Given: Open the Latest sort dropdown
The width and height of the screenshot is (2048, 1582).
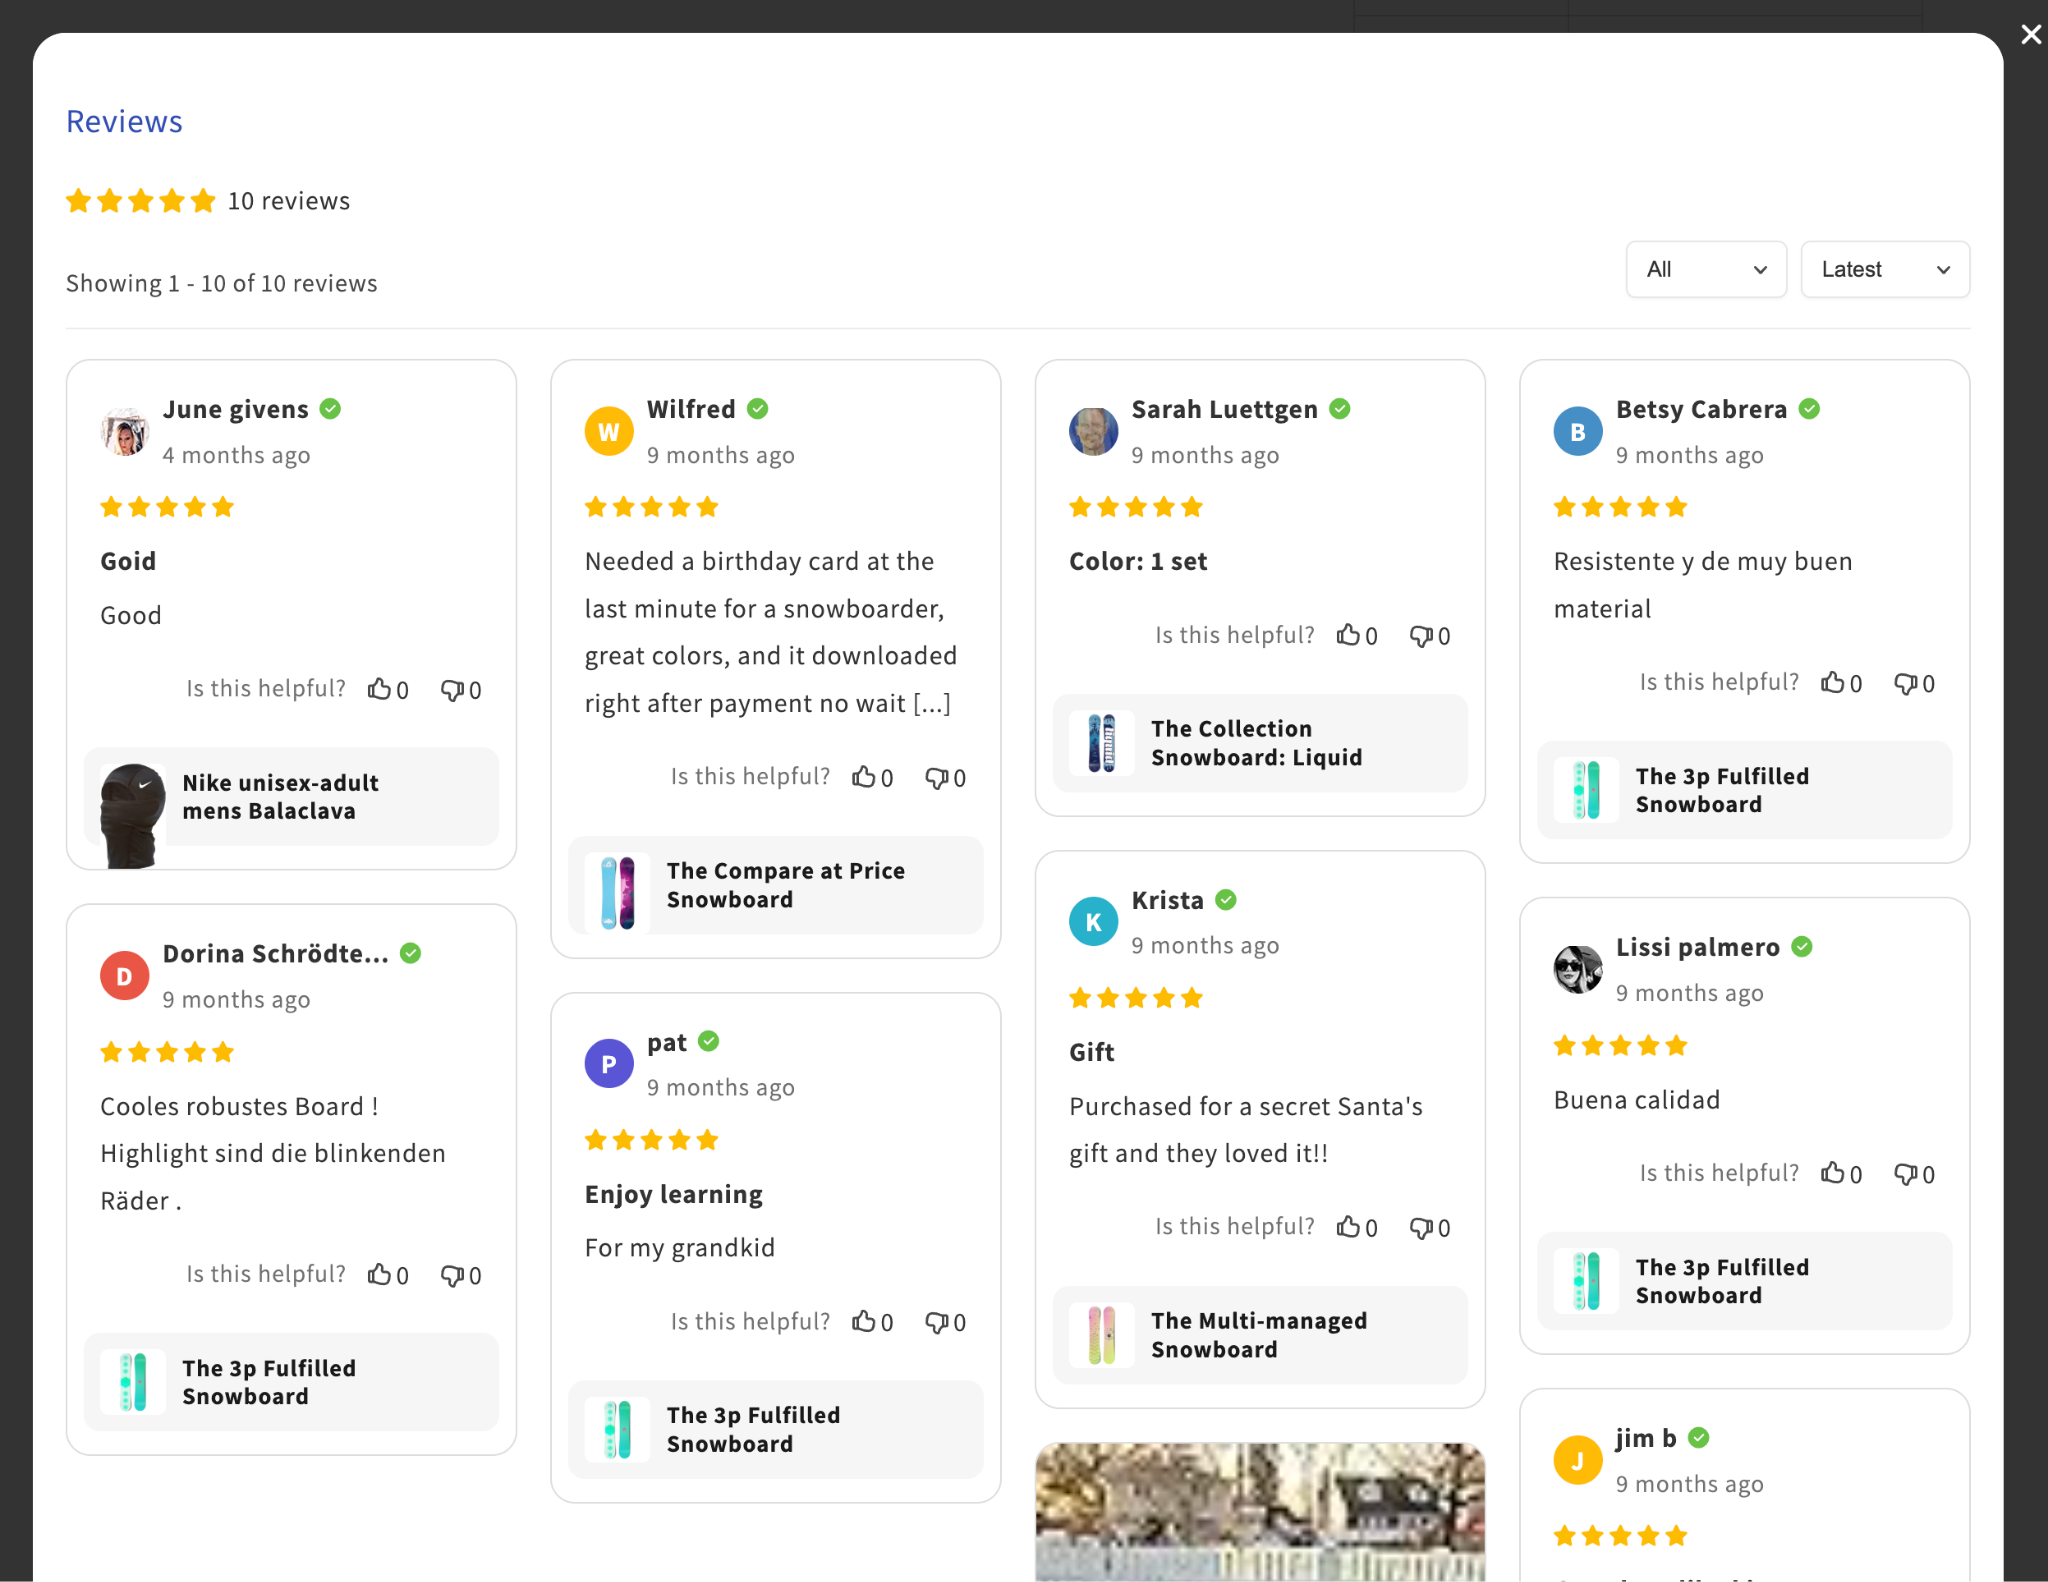Looking at the screenshot, I should point(1884,269).
